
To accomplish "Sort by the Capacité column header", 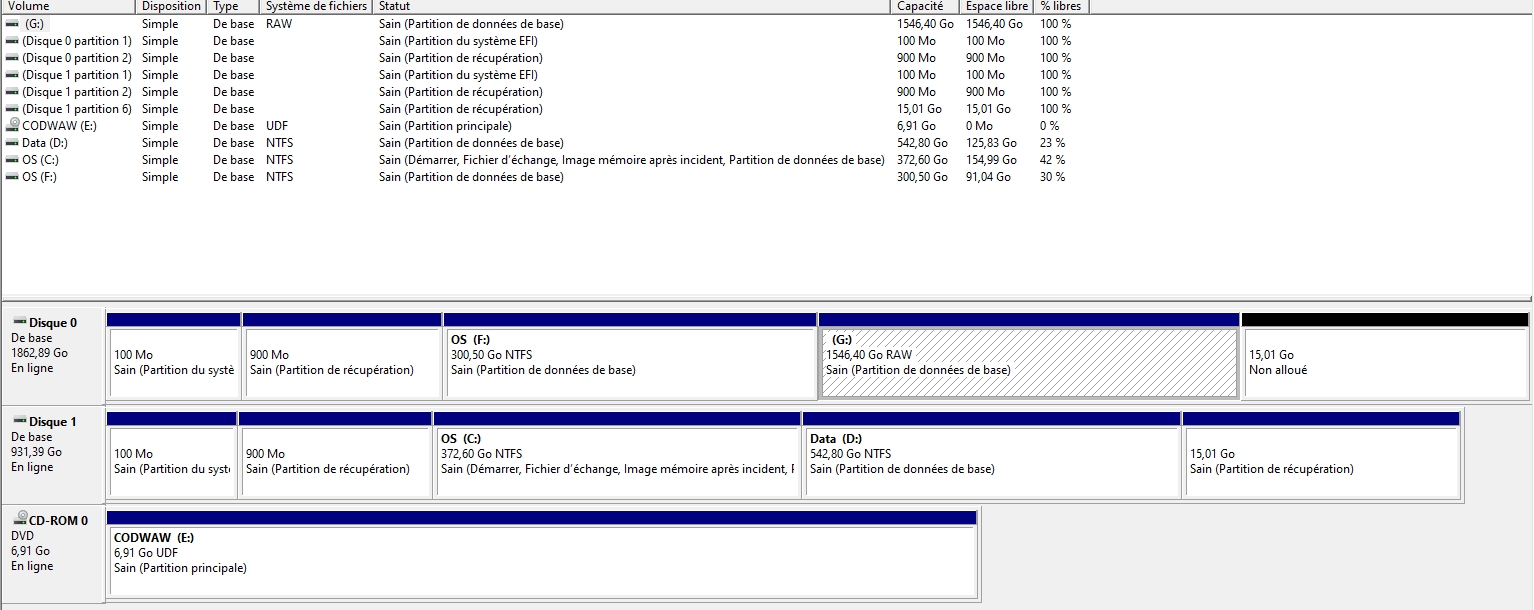I will [925, 6].
